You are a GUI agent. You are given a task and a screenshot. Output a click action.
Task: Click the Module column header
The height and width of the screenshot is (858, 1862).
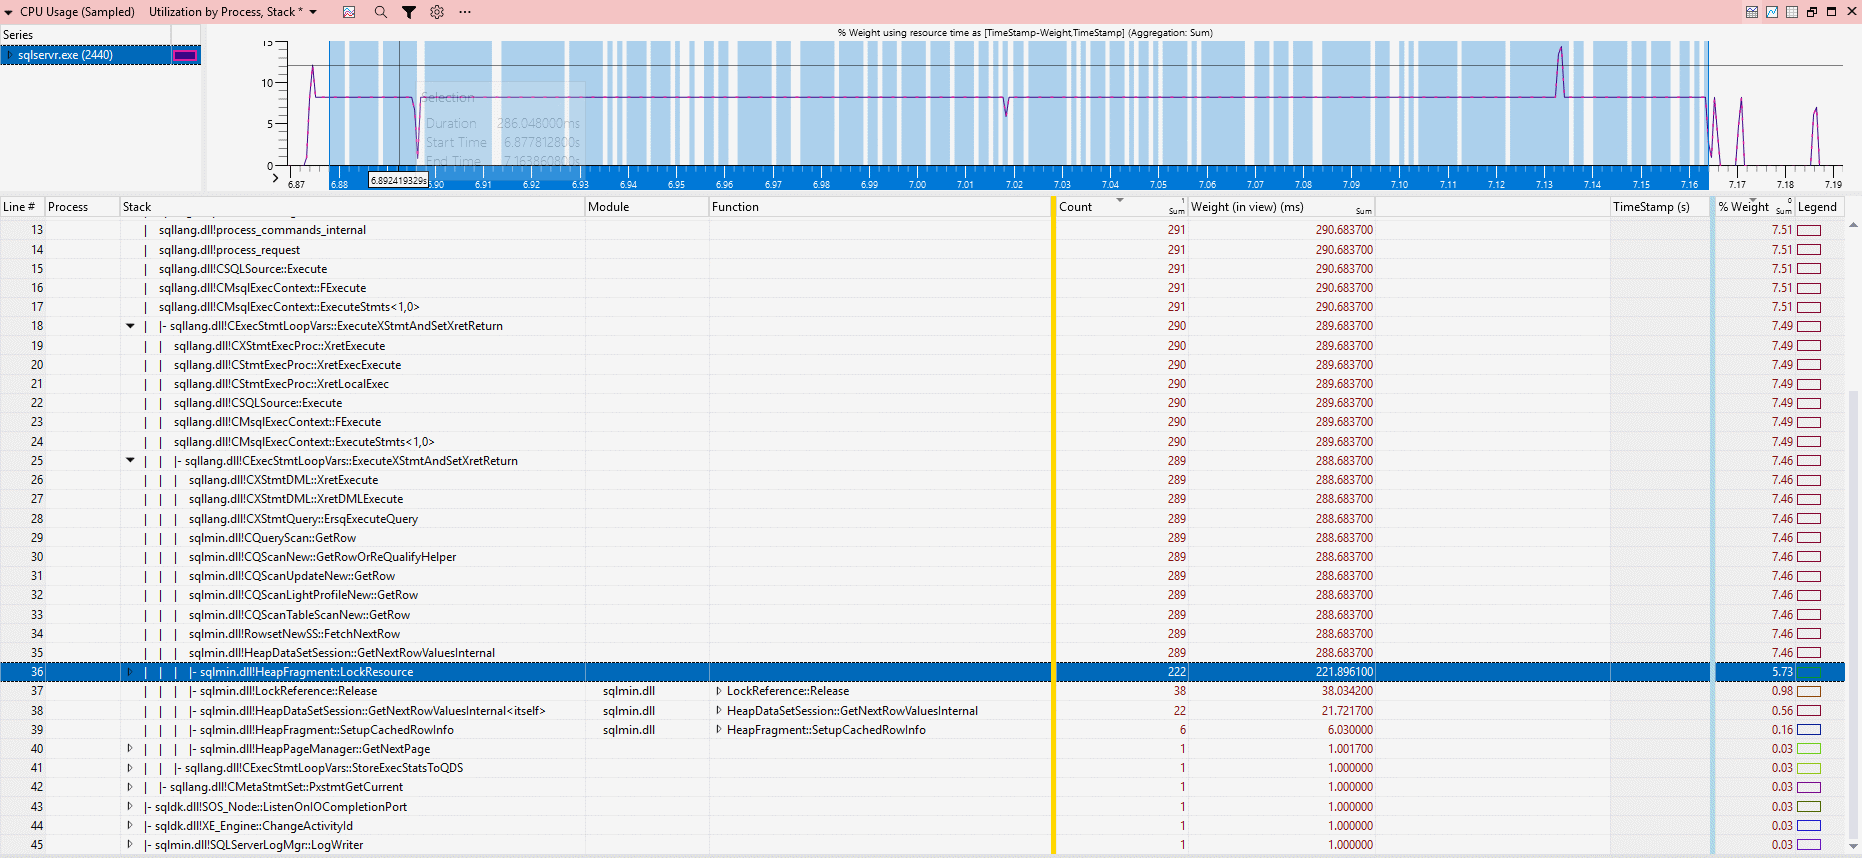point(609,207)
